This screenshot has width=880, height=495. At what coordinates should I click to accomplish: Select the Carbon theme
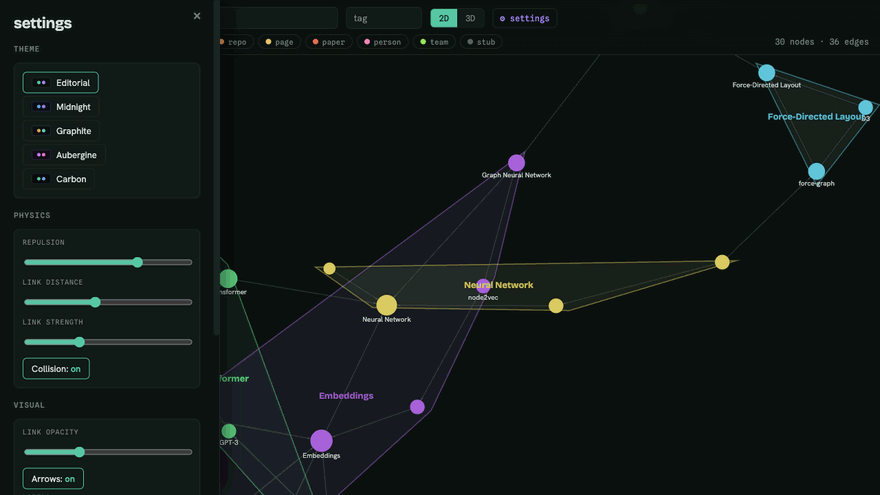click(x=58, y=179)
